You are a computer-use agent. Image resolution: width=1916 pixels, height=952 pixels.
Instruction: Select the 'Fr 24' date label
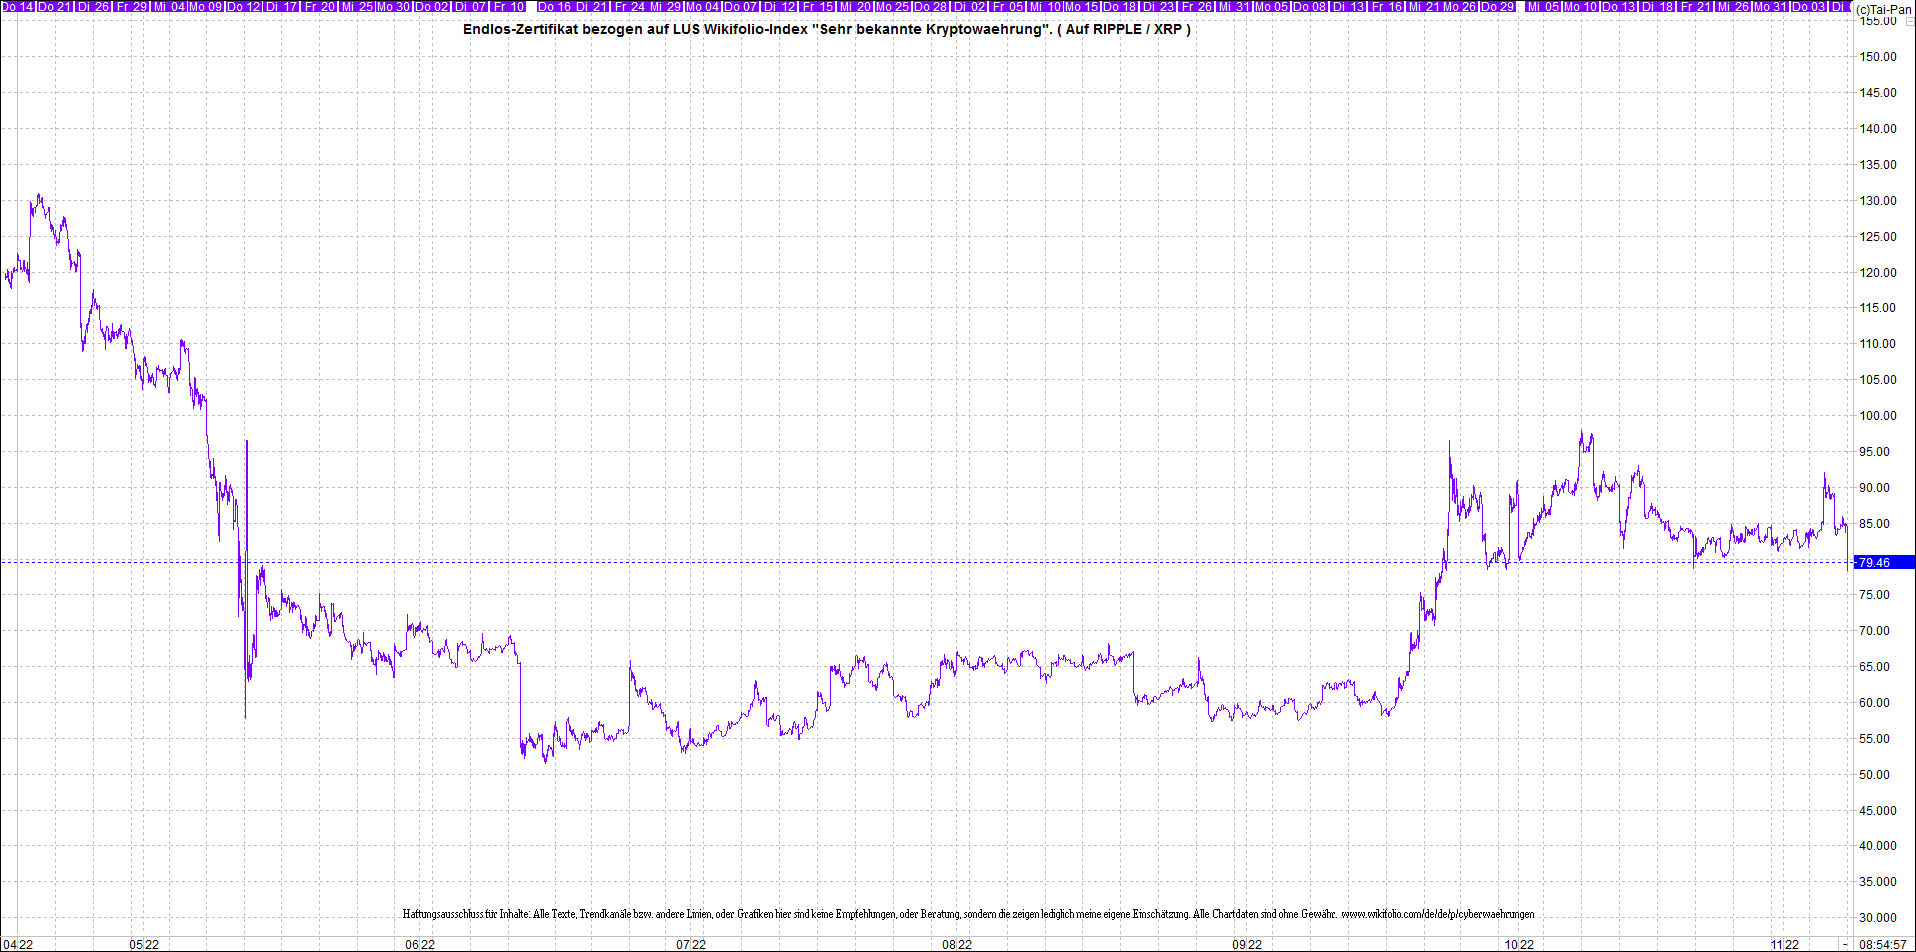point(630,6)
